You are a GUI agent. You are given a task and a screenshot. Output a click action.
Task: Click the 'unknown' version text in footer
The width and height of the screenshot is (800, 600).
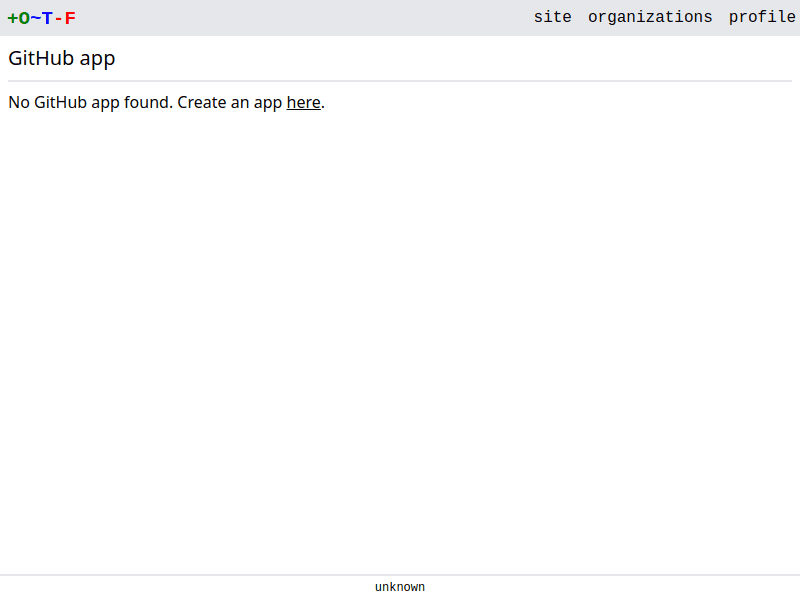(400, 587)
